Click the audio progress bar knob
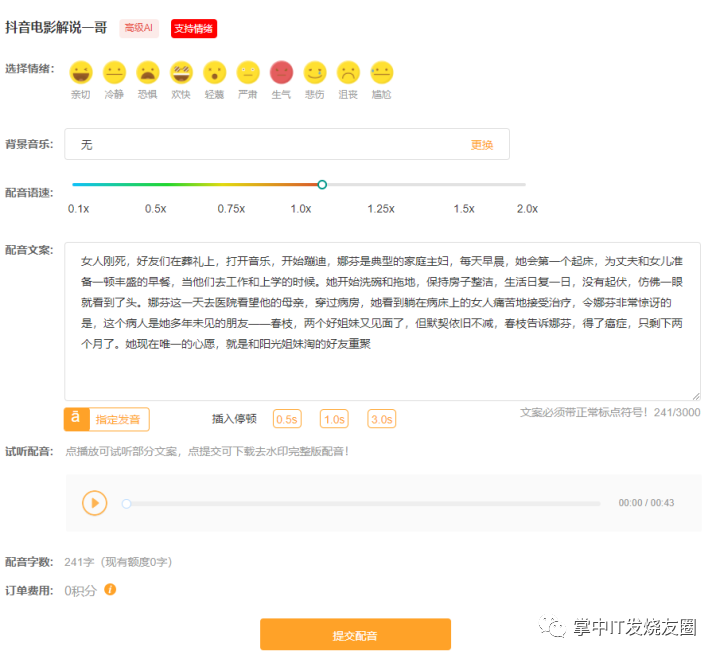Viewport: 720px width, 659px height. 126,504
